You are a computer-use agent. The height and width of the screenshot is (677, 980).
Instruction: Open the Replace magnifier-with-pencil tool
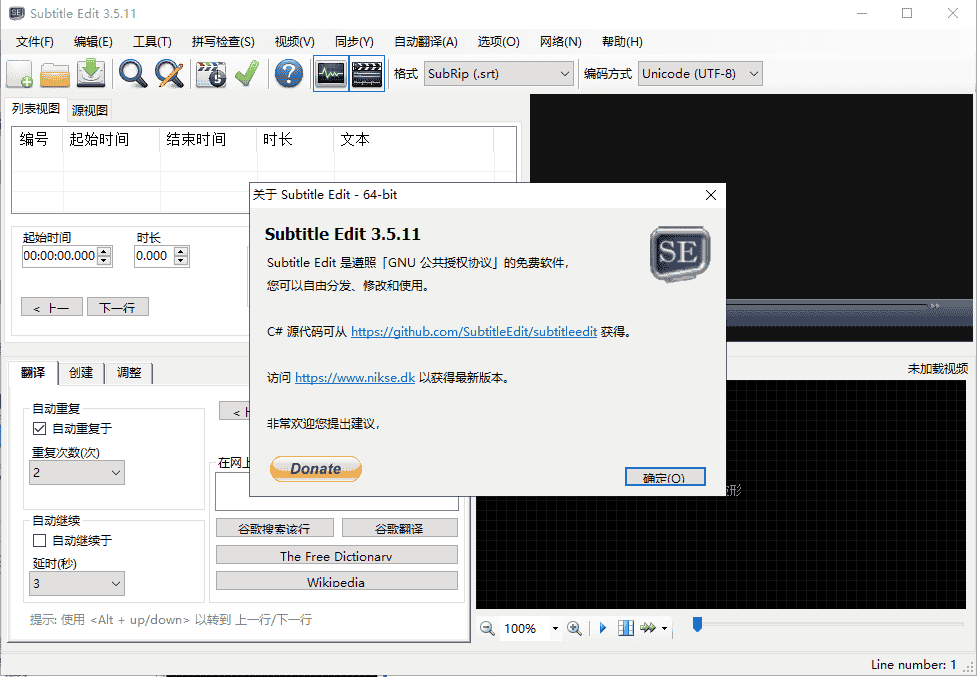(169, 74)
